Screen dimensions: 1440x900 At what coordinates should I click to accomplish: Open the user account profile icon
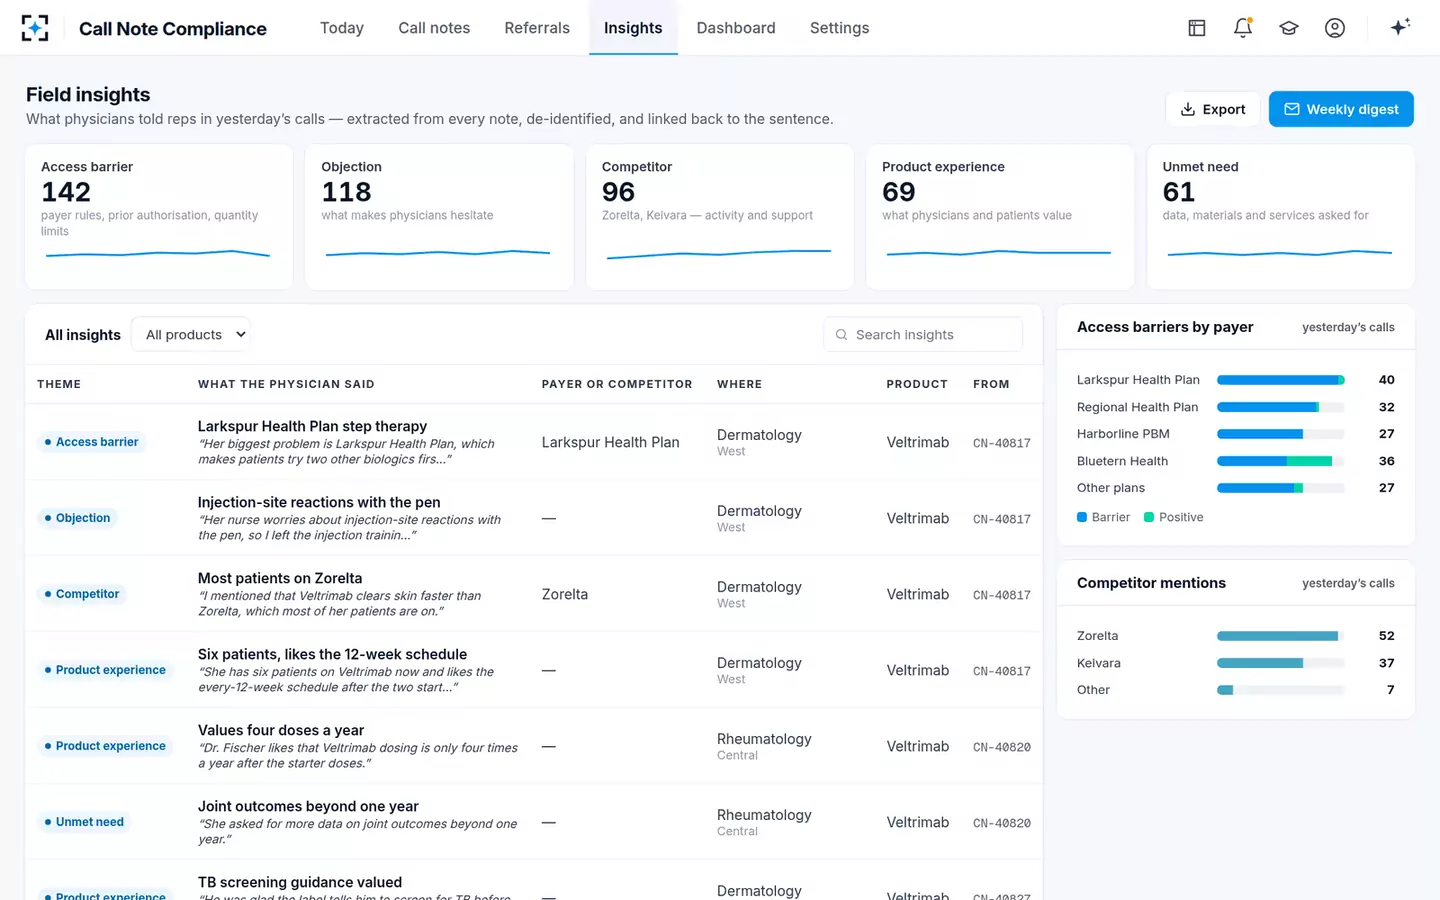(x=1335, y=28)
